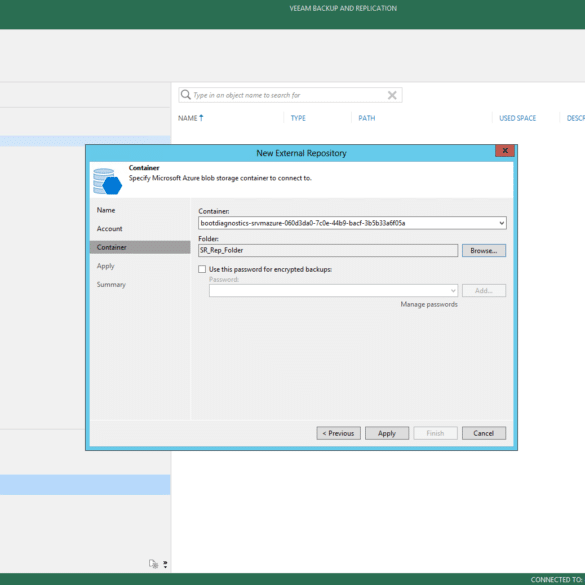585x585 pixels.
Task: Sort by the USED SPACE column header
Action: tap(517, 118)
